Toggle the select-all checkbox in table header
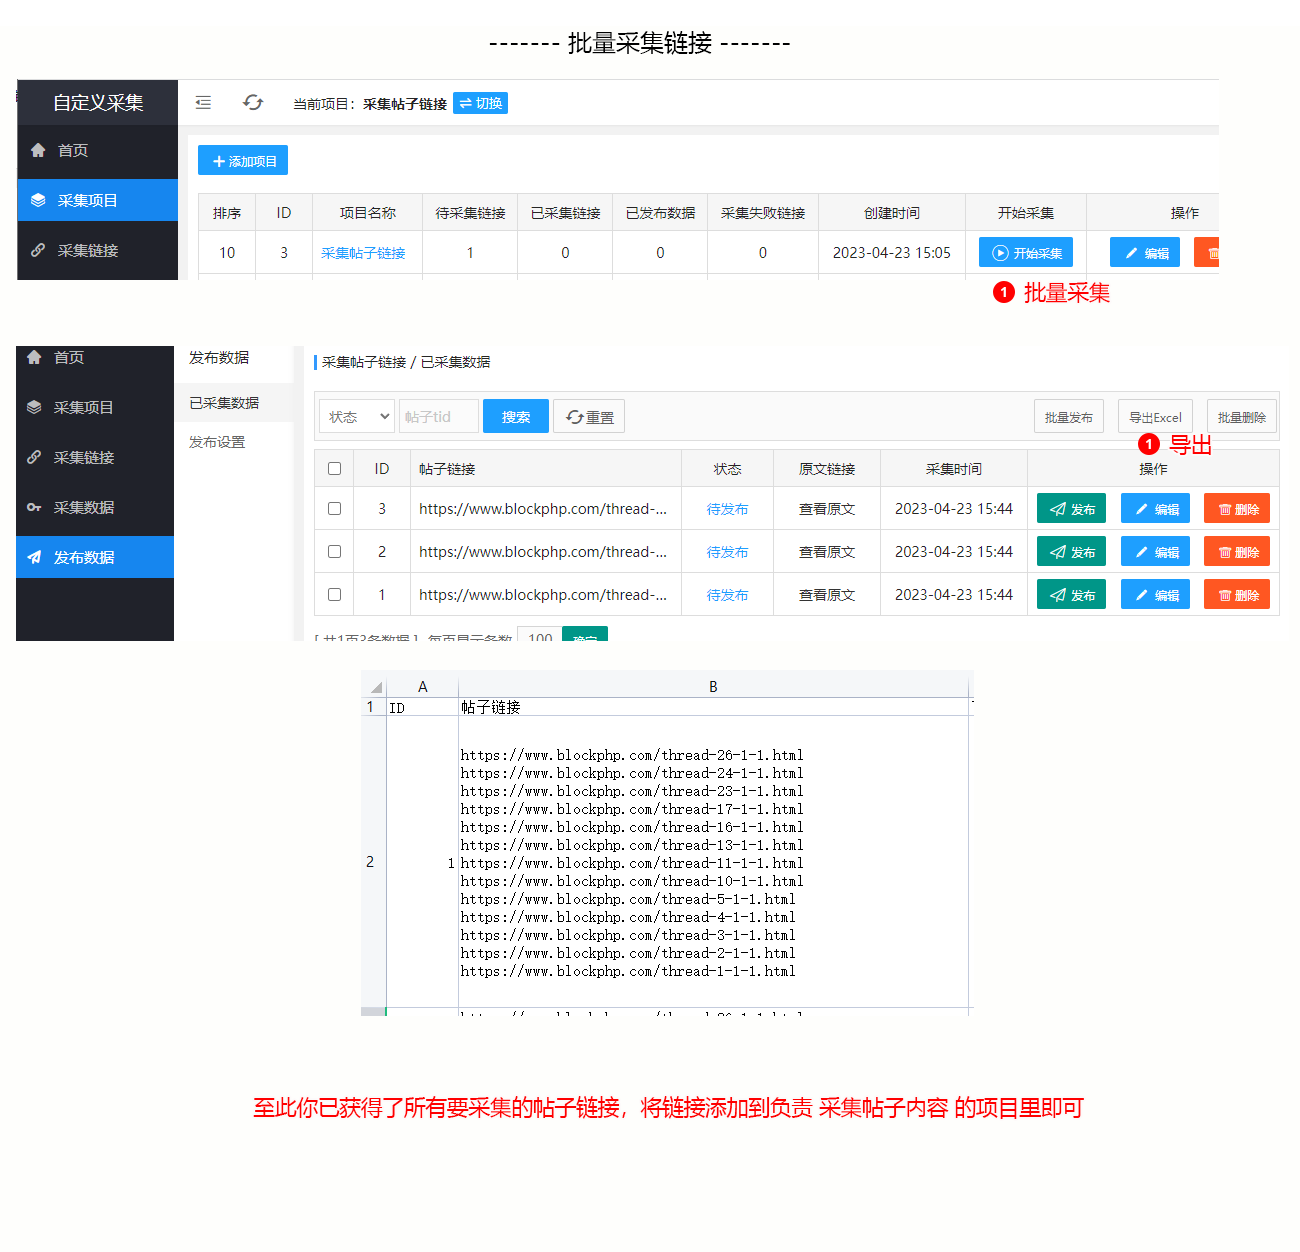 click(334, 468)
